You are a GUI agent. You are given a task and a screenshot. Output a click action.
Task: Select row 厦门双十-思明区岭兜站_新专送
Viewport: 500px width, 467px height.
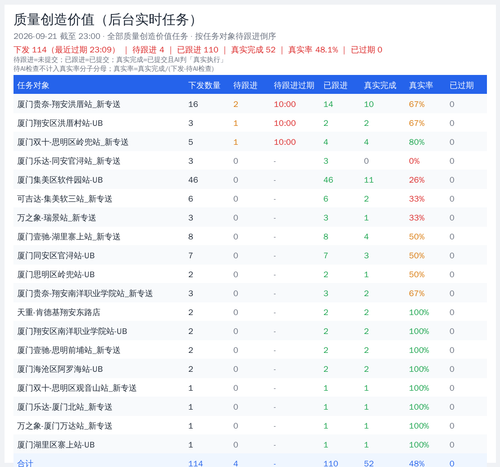click(250, 142)
